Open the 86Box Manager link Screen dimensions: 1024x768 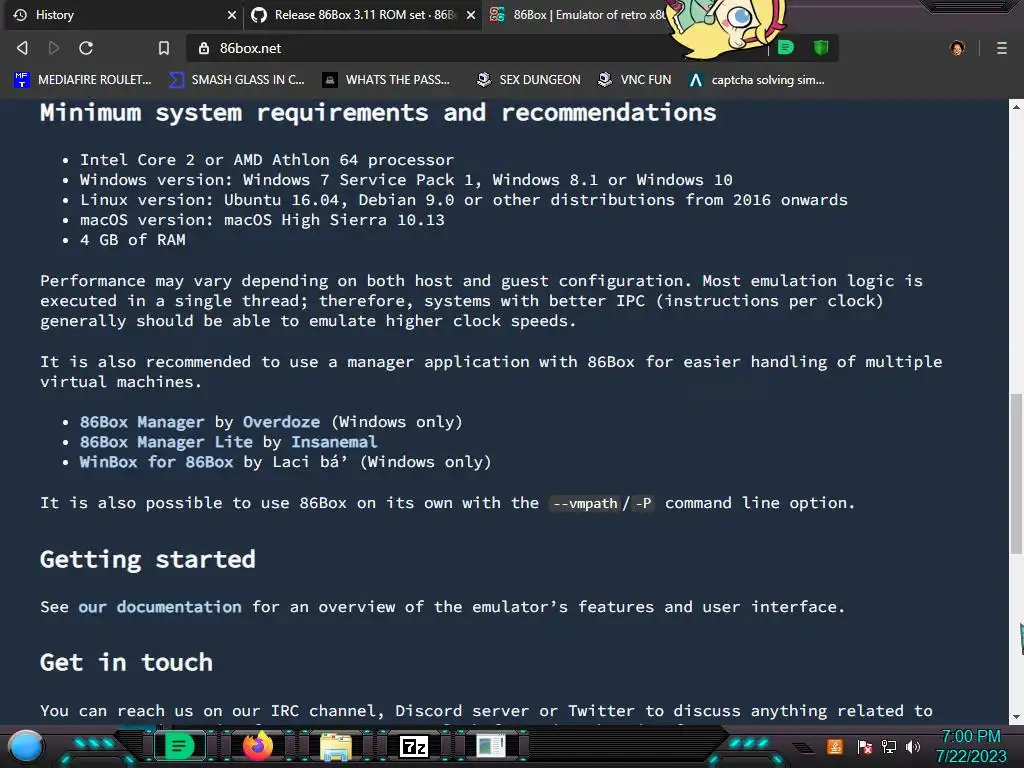[x=142, y=422]
